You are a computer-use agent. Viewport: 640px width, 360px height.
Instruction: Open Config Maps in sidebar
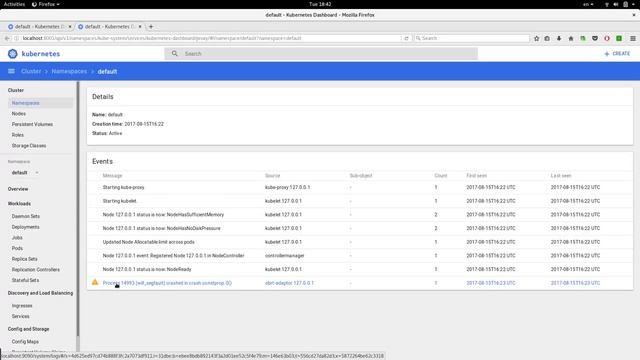click(25, 341)
